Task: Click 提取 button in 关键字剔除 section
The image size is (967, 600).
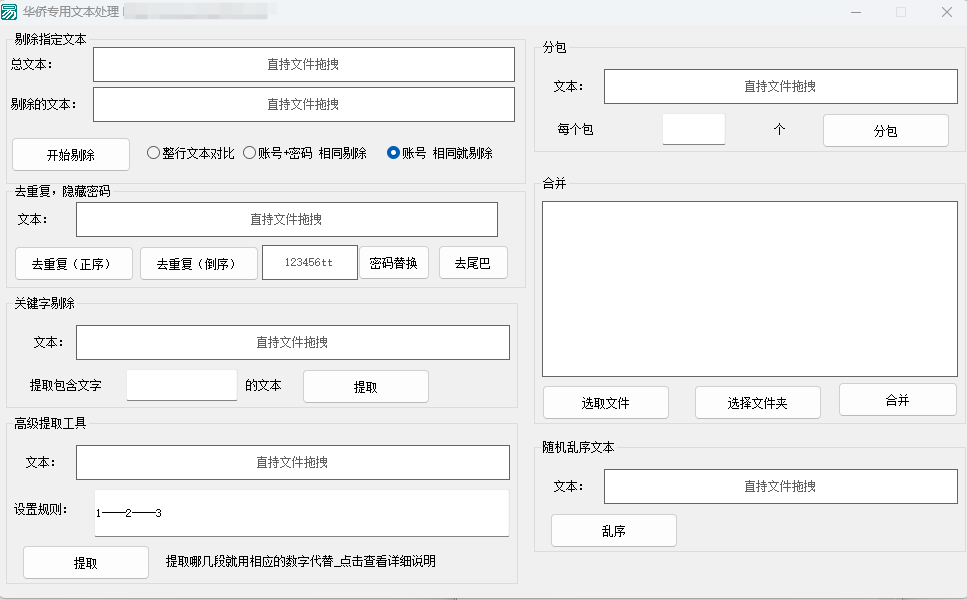Action: coord(365,387)
